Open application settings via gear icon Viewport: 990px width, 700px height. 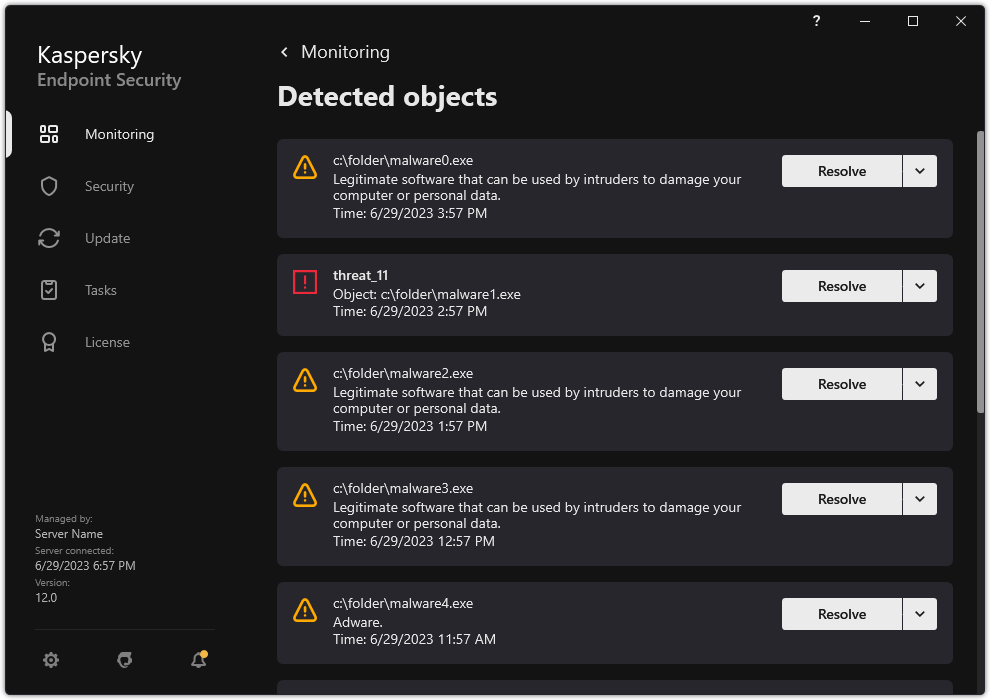coord(50,660)
